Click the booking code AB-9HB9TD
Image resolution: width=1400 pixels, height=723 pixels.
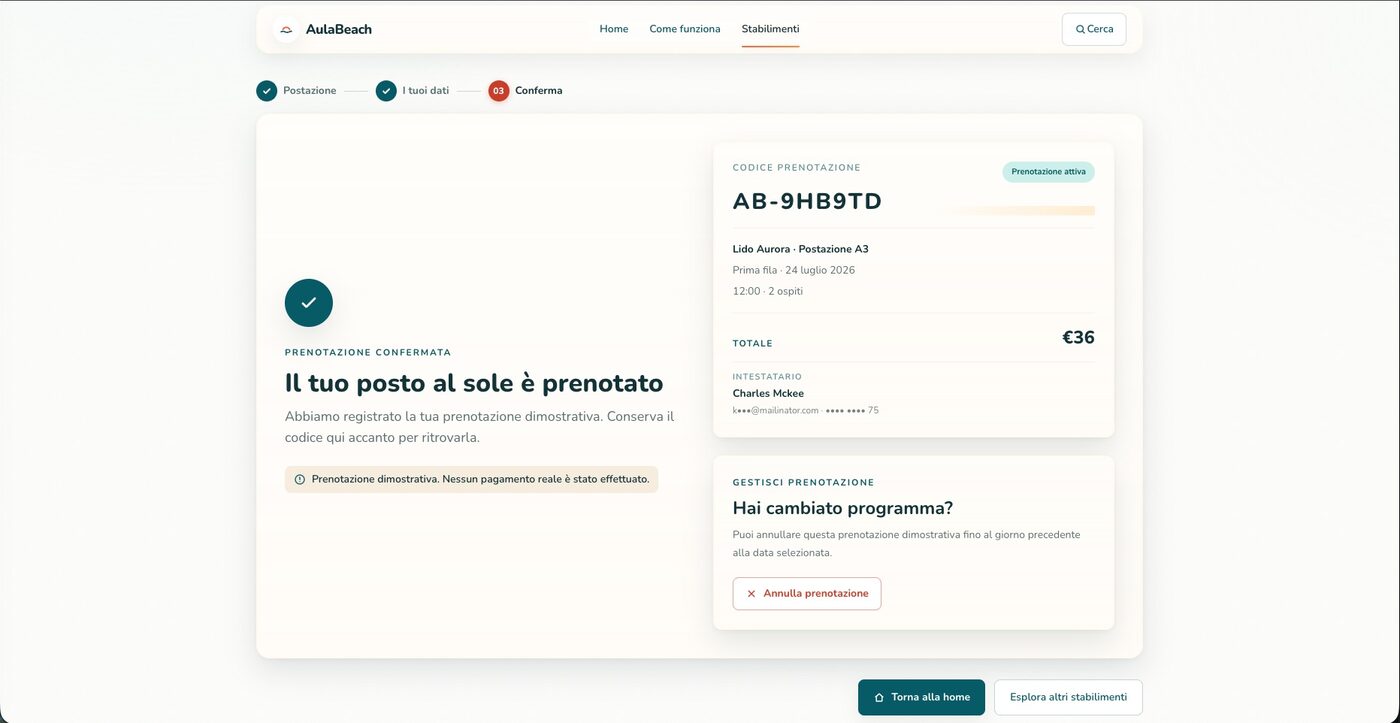(x=808, y=202)
